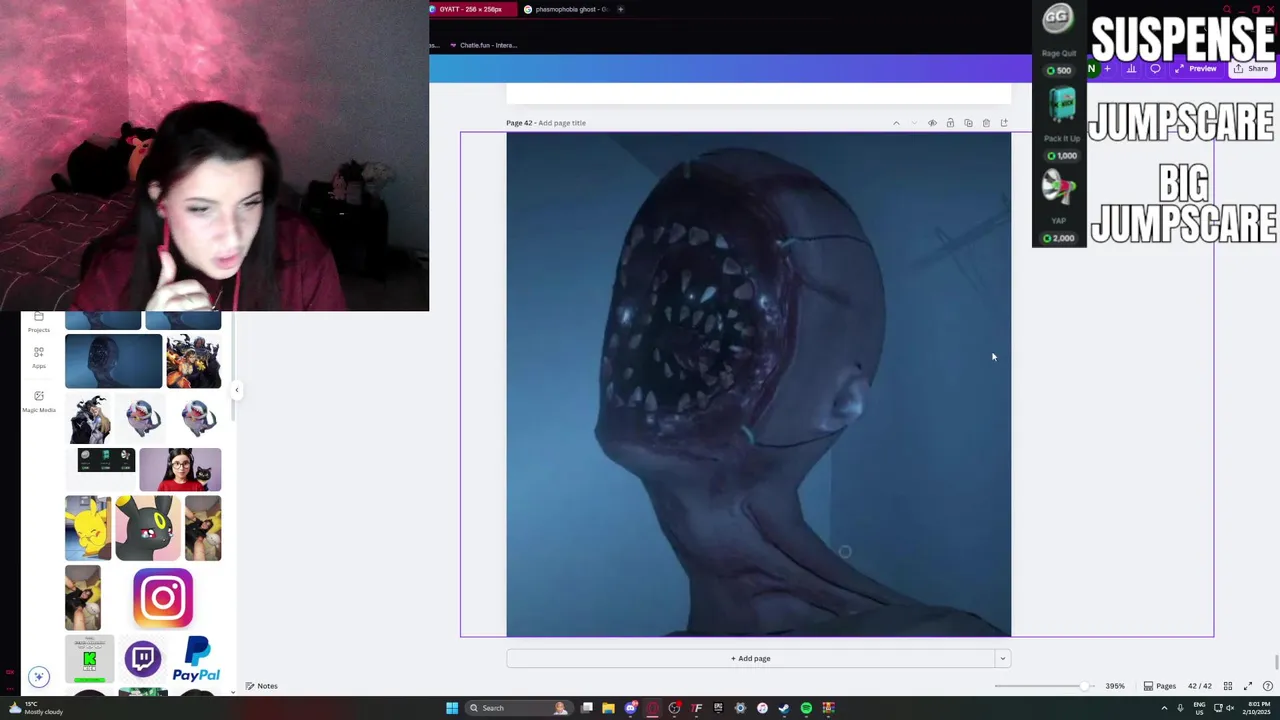1280x720 pixels.
Task: Select the PayPal logo upload
Action: point(196,659)
